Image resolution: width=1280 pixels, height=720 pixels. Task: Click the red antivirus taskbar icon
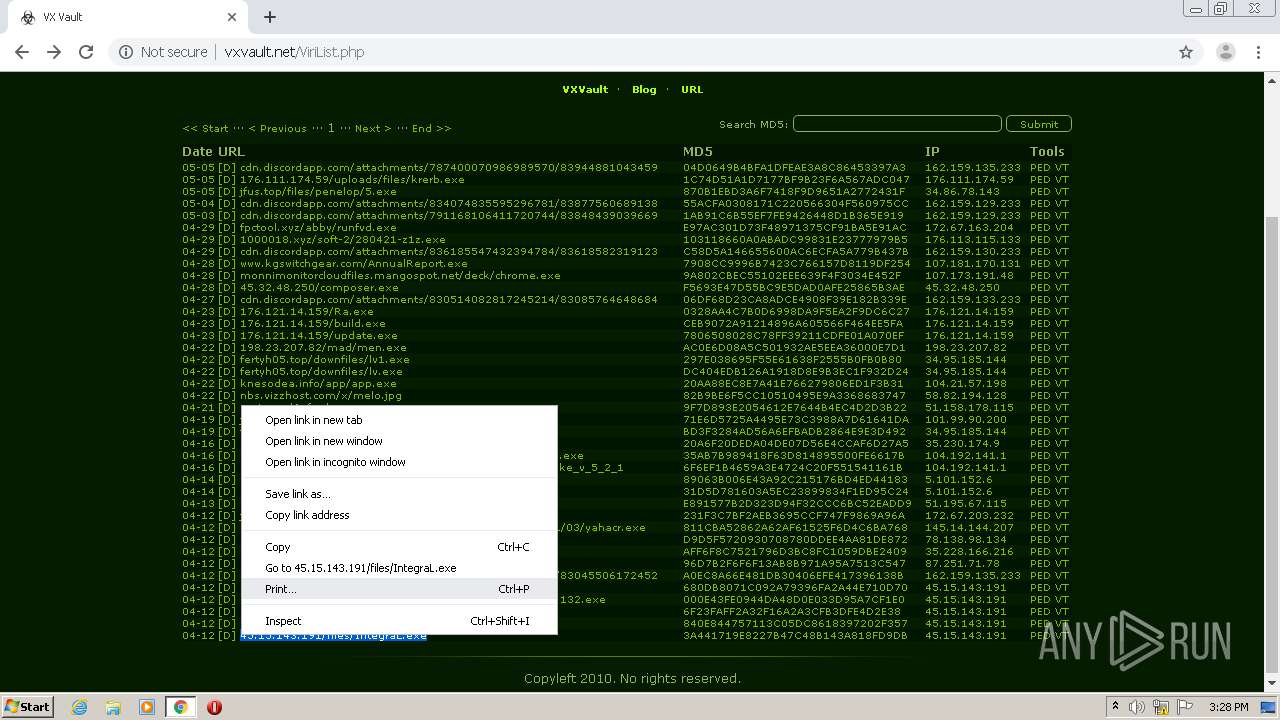(214, 707)
